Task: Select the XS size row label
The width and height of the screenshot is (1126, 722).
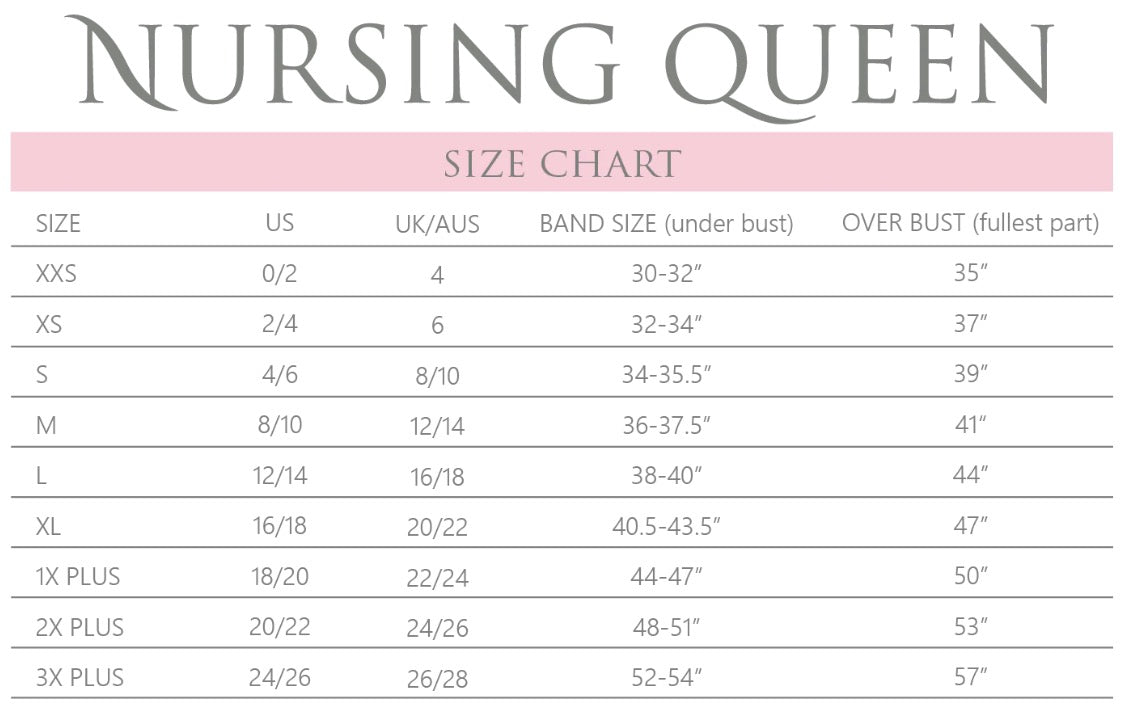Action: point(50,324)
